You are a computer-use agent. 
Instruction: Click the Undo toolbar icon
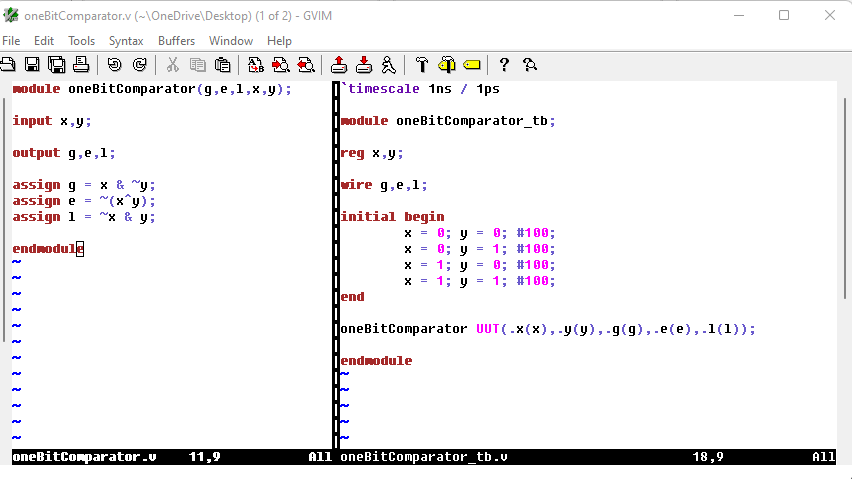click(x=114, y=65)
